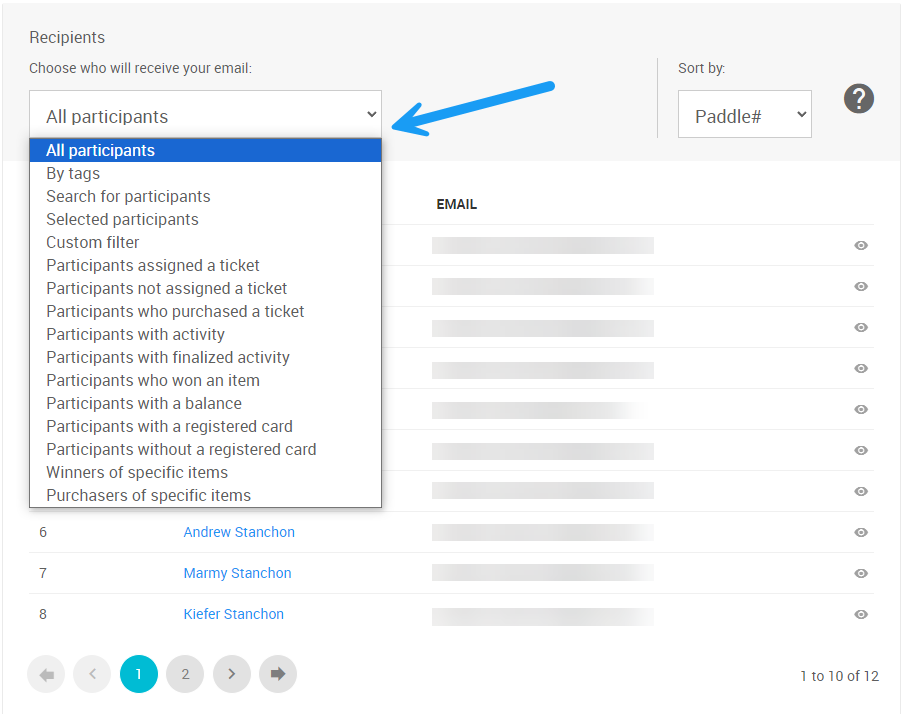Open the Sort by Paddle# dropdown
This screenshot has height=714, width=903.
744,116
